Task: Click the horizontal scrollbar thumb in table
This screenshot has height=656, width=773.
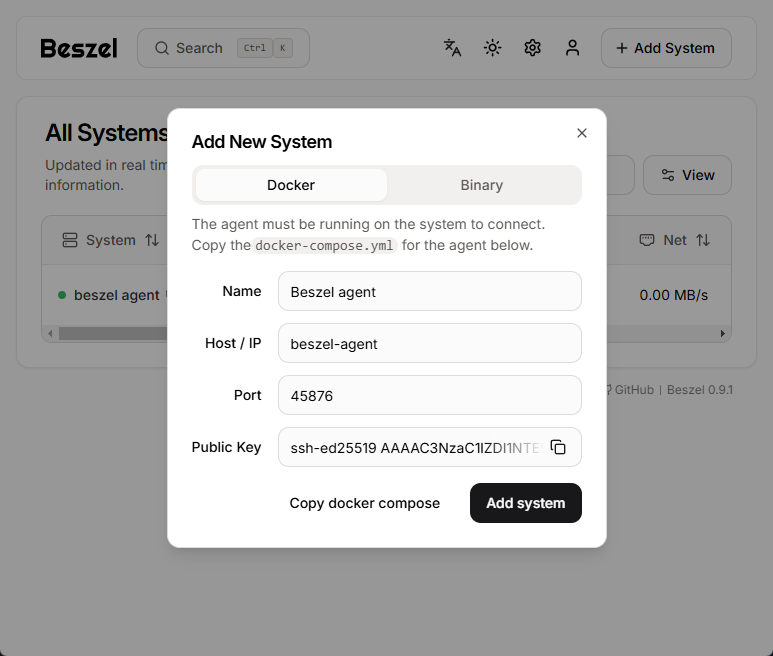Action: pos(113,334)
